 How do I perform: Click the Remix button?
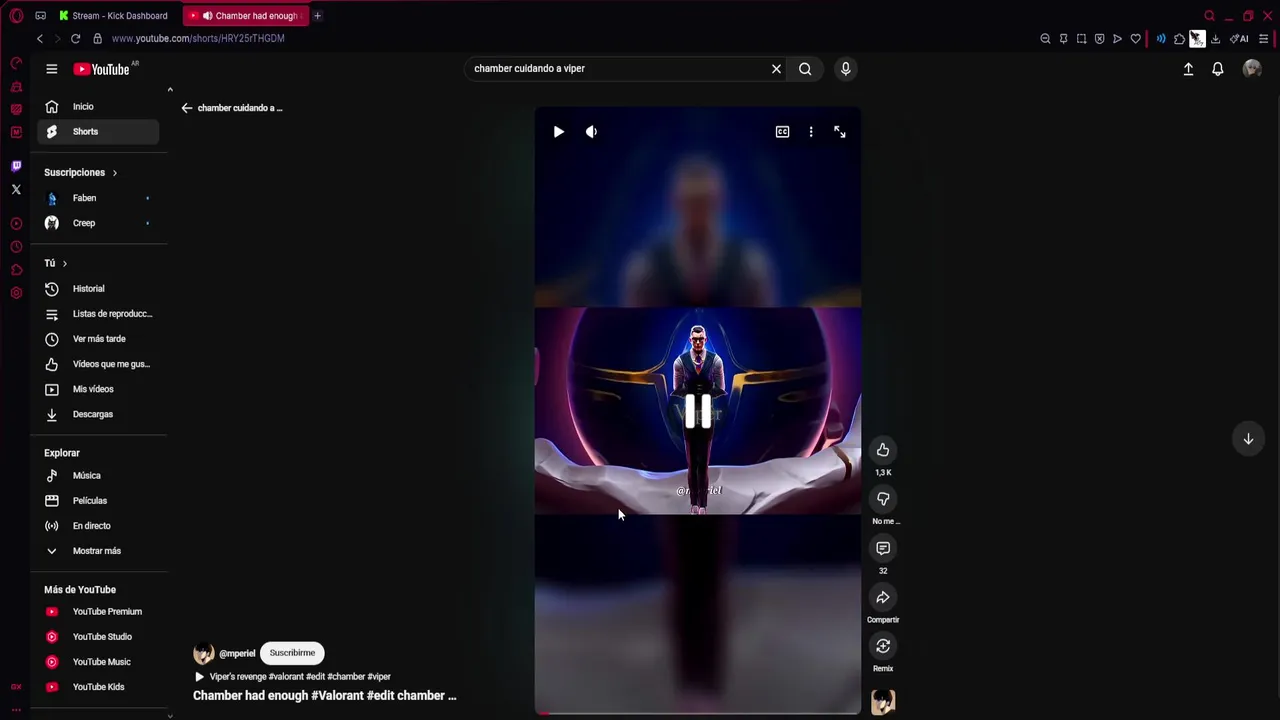[883, 646]
